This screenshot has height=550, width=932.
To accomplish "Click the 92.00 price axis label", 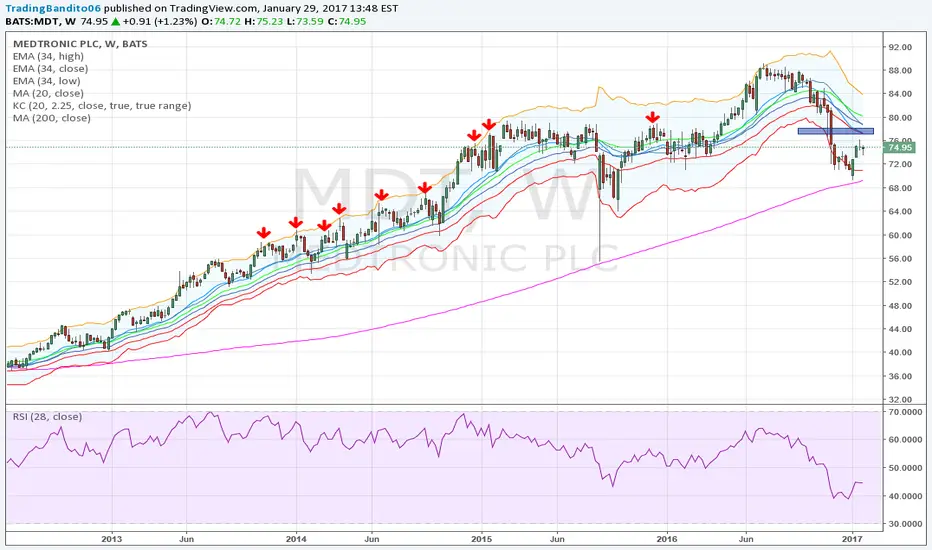I will pyautogui.click(x=900, y=47).
